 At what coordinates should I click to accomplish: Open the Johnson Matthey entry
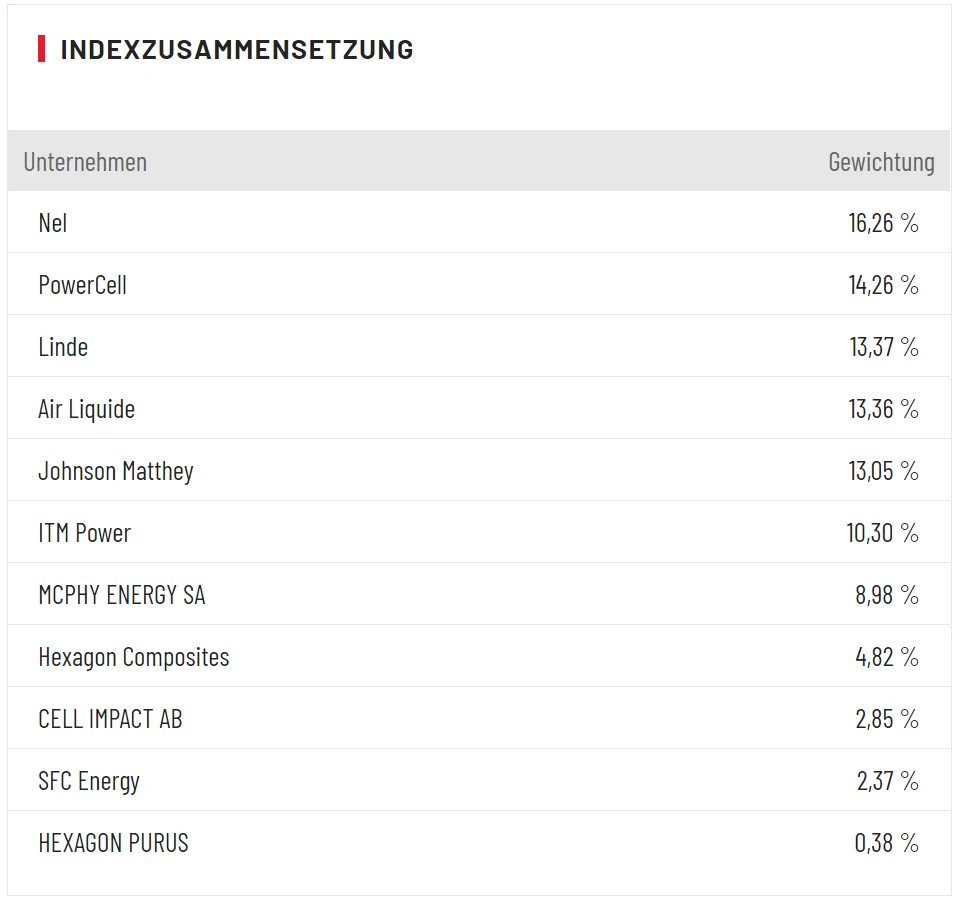116,471
